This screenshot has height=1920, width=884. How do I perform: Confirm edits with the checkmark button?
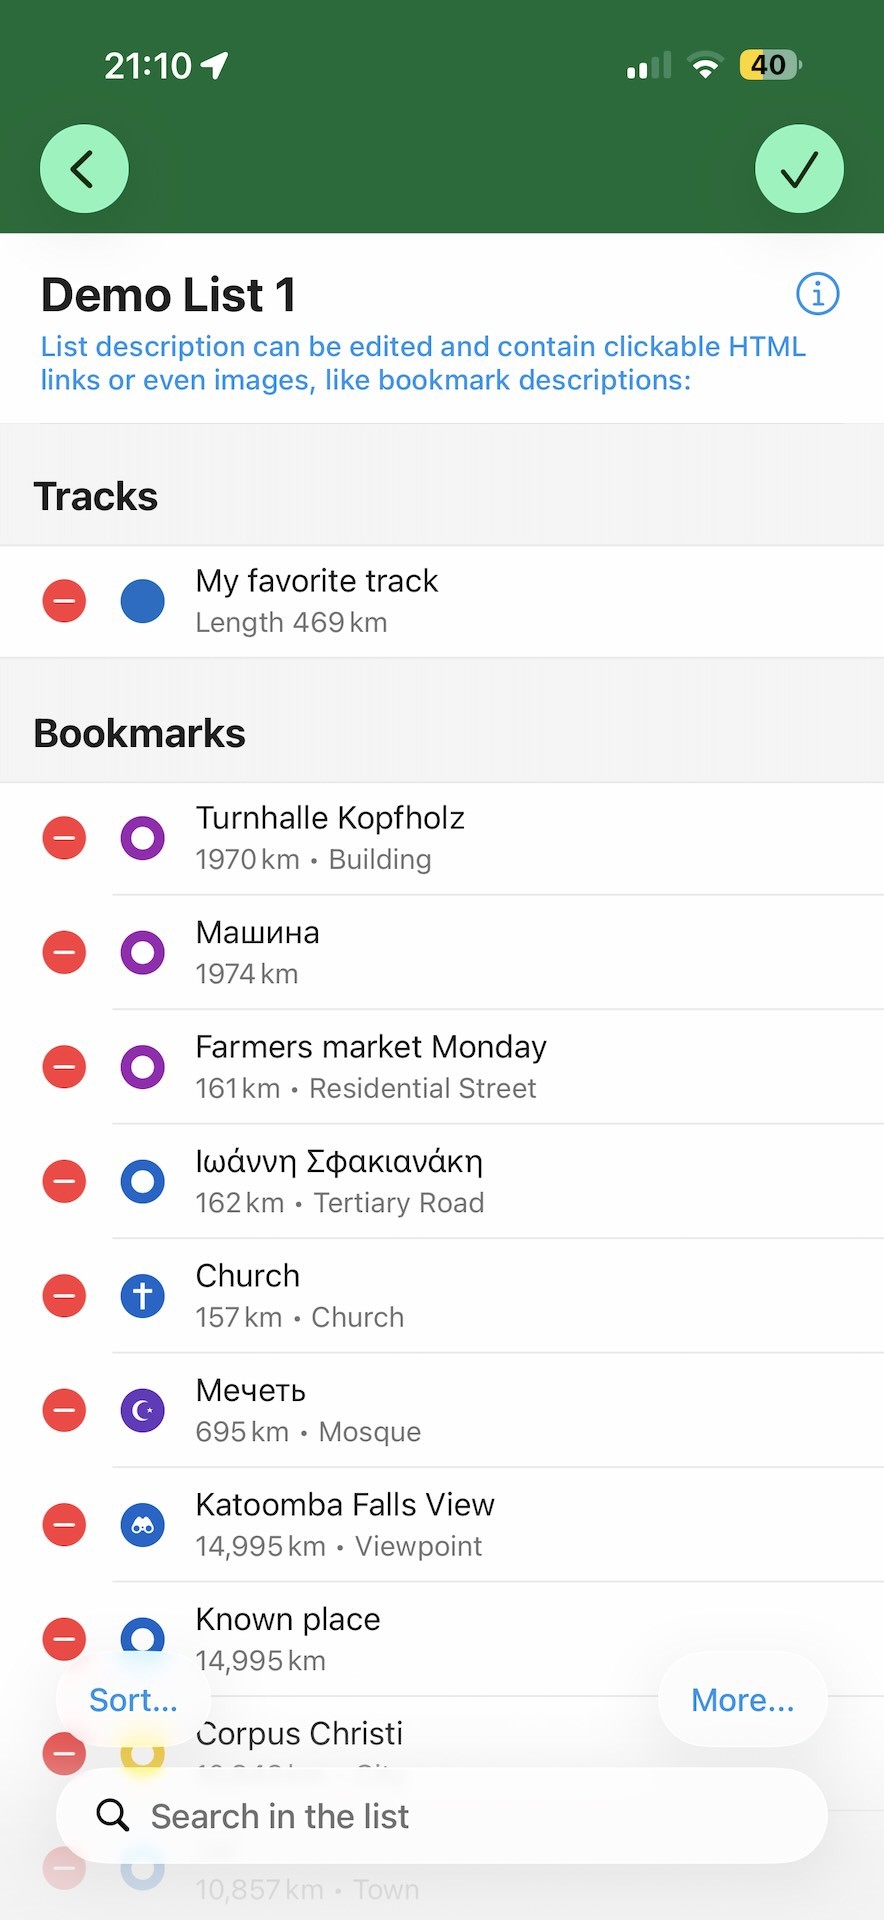[x=799, y=168]
